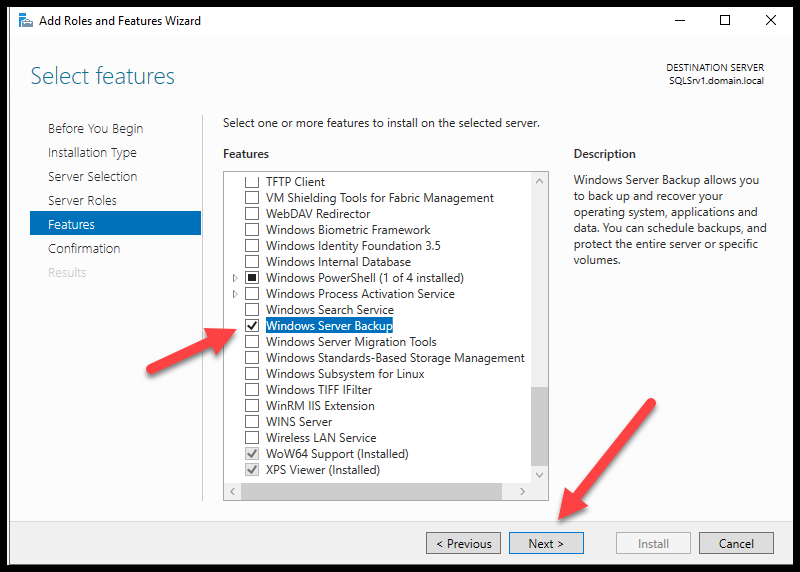Click the left arrow of horizontal scrollbar
The height and width of the screenshot is (572, 800).
click(x=233, y=491)
